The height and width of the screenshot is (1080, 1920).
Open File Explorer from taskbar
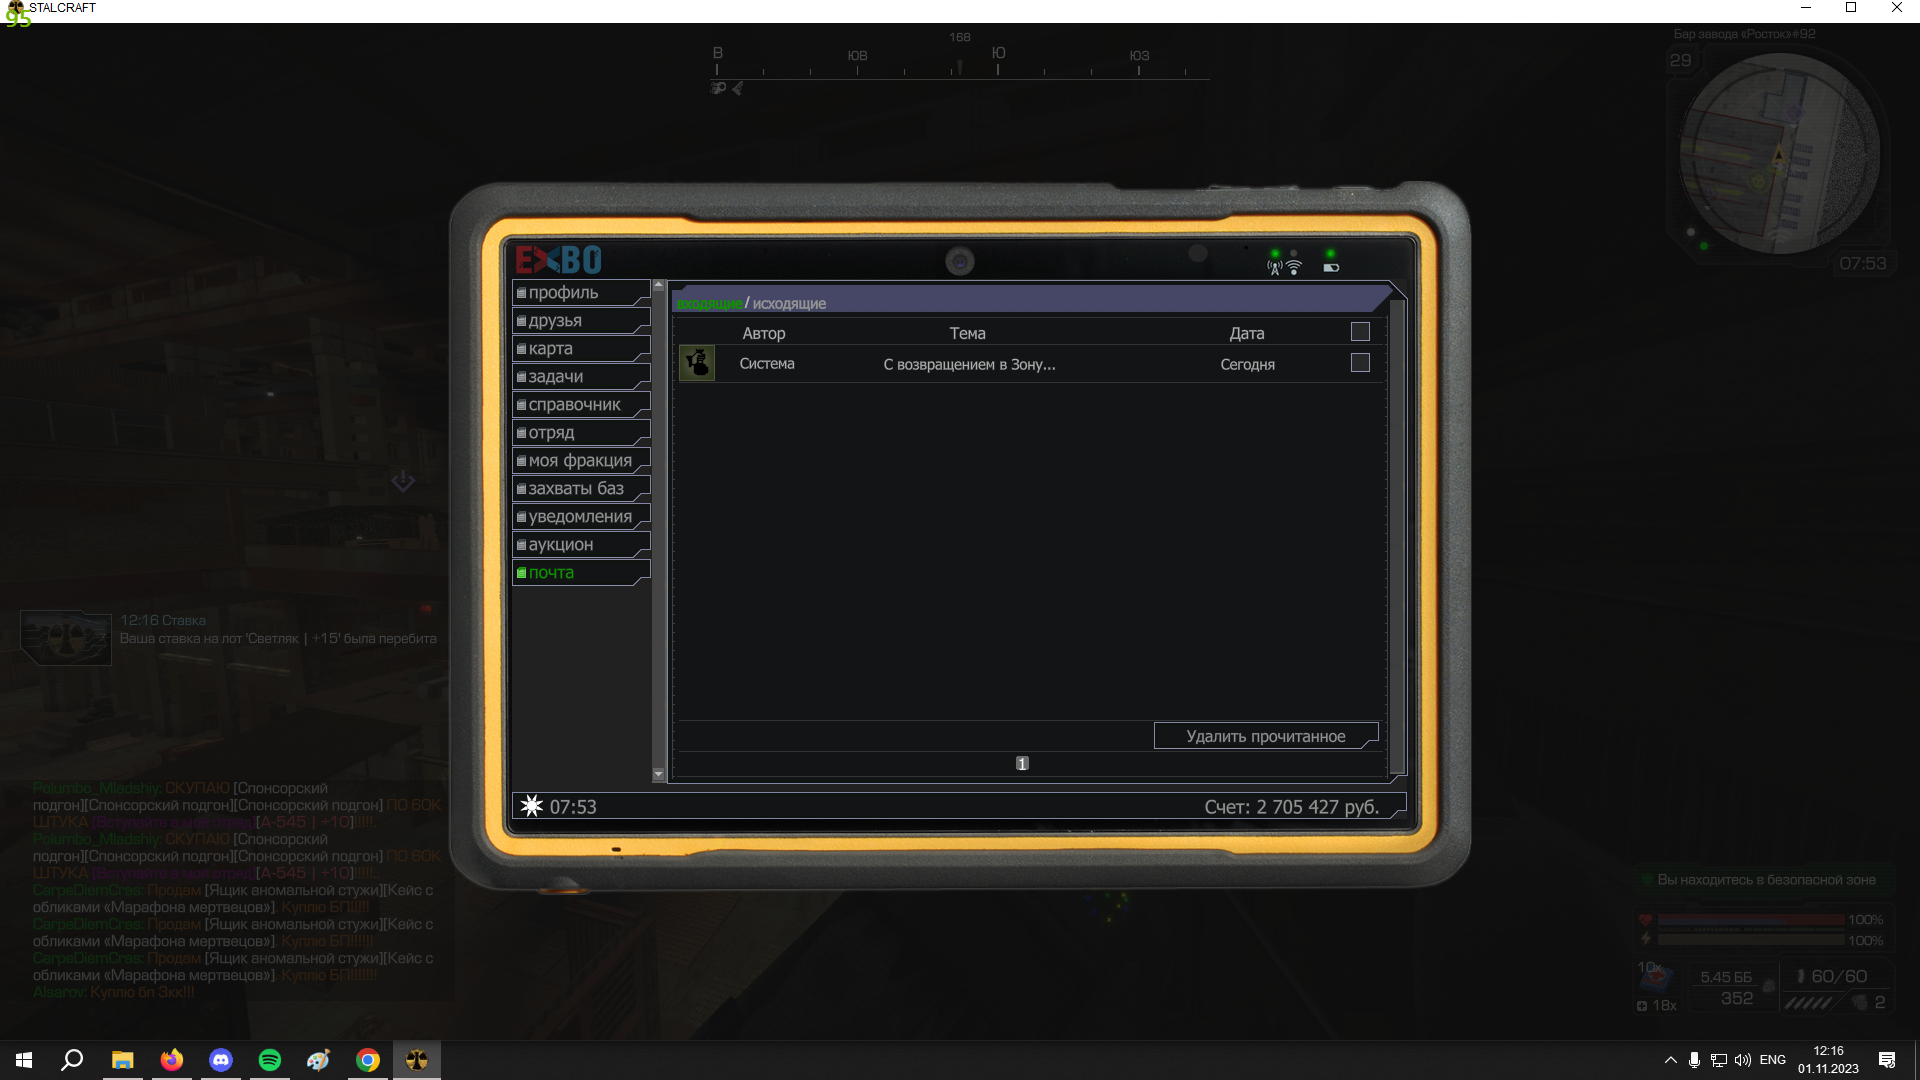[122, 1060]
